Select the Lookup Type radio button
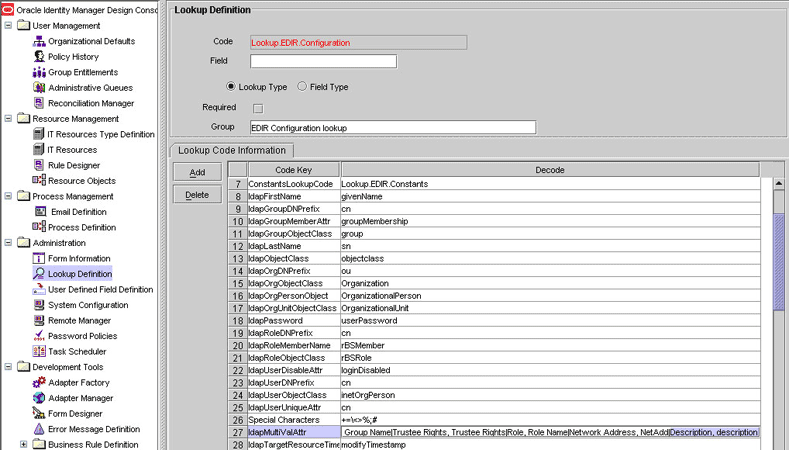Viewport: 789px width, 450px height. coord(230,86)
